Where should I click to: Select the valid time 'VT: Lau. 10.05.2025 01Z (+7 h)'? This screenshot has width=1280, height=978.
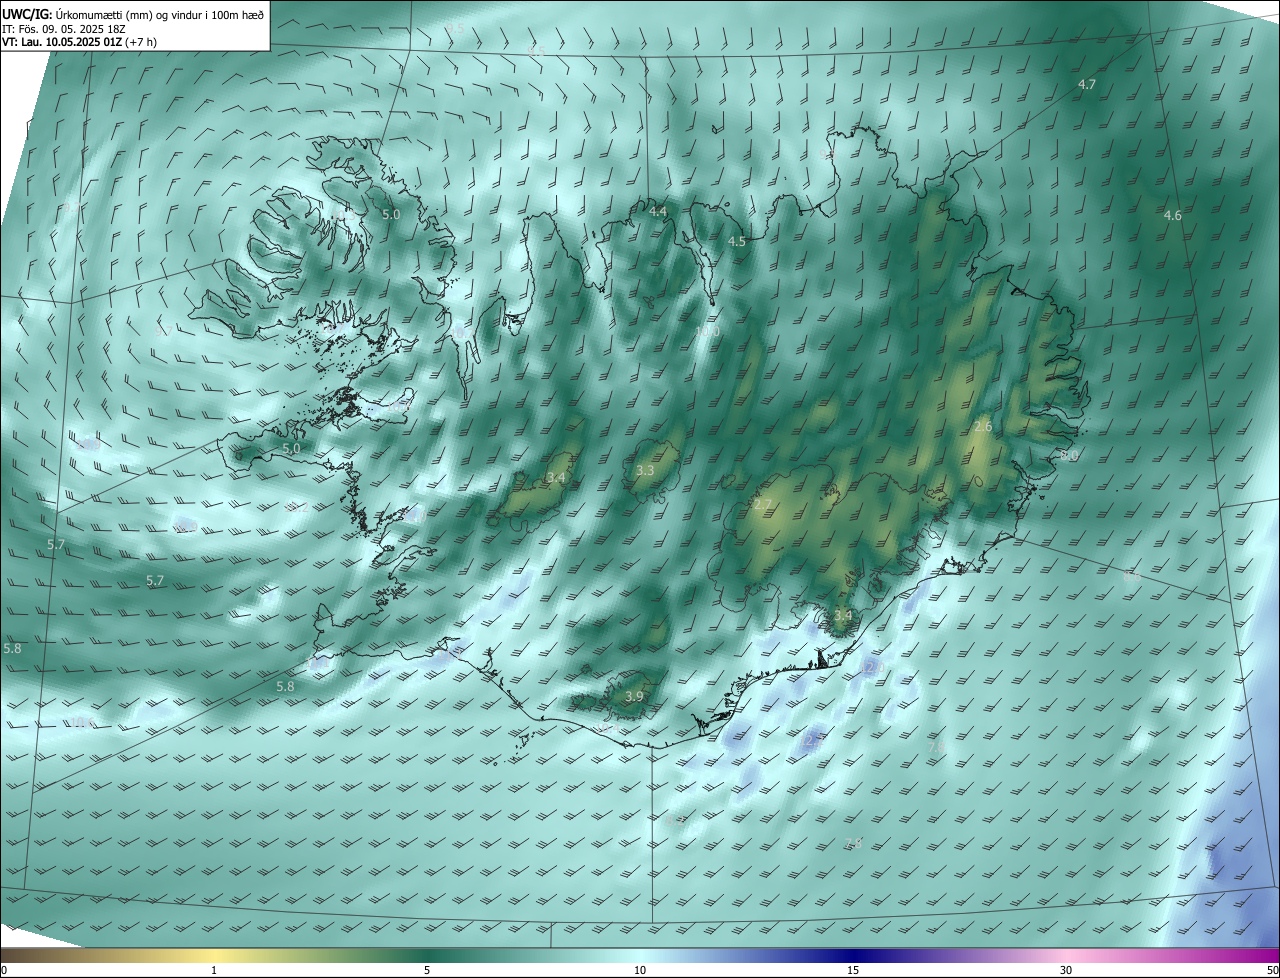click(x=80, y=42)
